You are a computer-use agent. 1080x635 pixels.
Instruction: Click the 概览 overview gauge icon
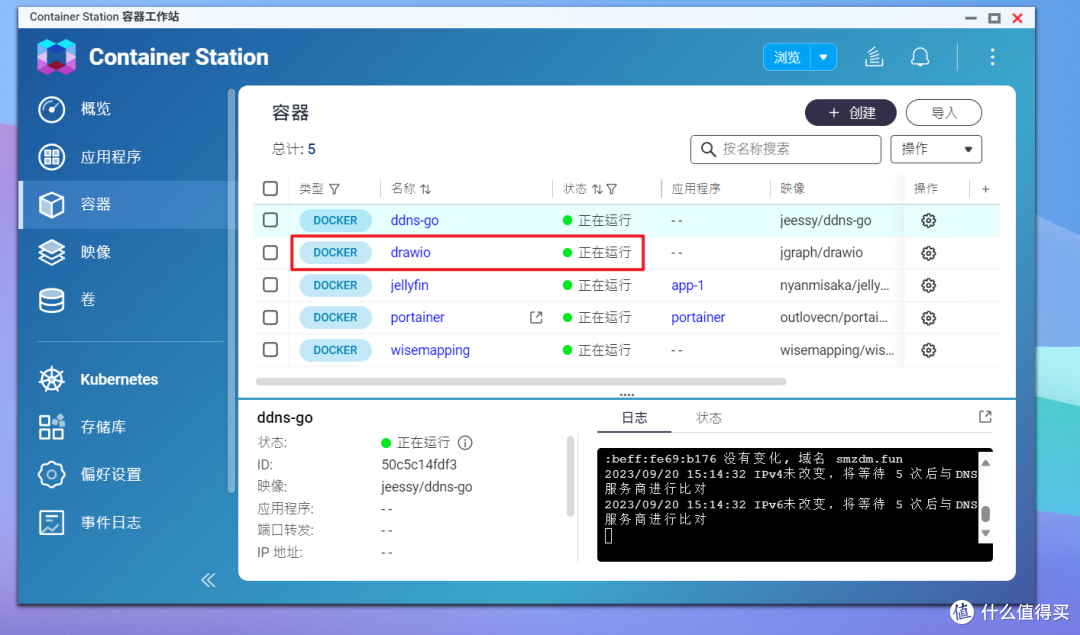click(52, 109)
